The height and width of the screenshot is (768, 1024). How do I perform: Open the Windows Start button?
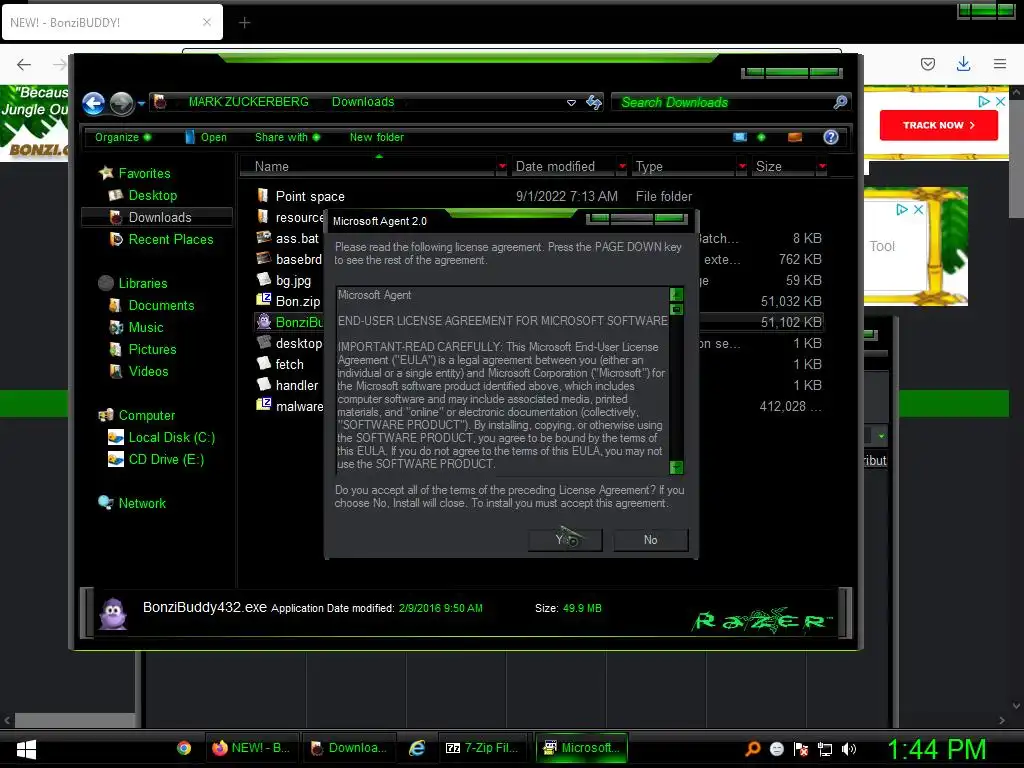(26, 749)
